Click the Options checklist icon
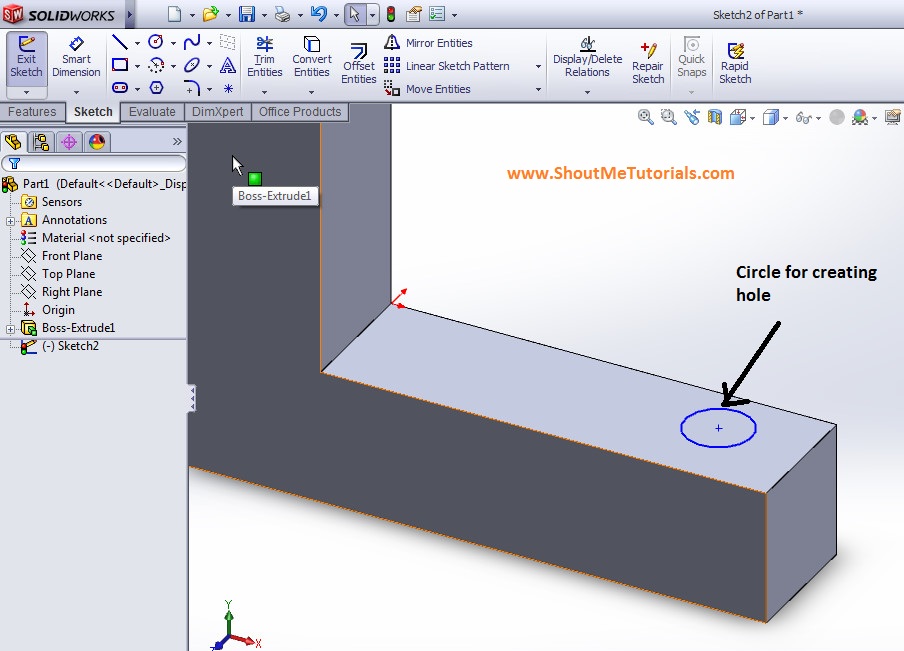The height and width of the screenshot is (651, 904). (x=437, y=14)
